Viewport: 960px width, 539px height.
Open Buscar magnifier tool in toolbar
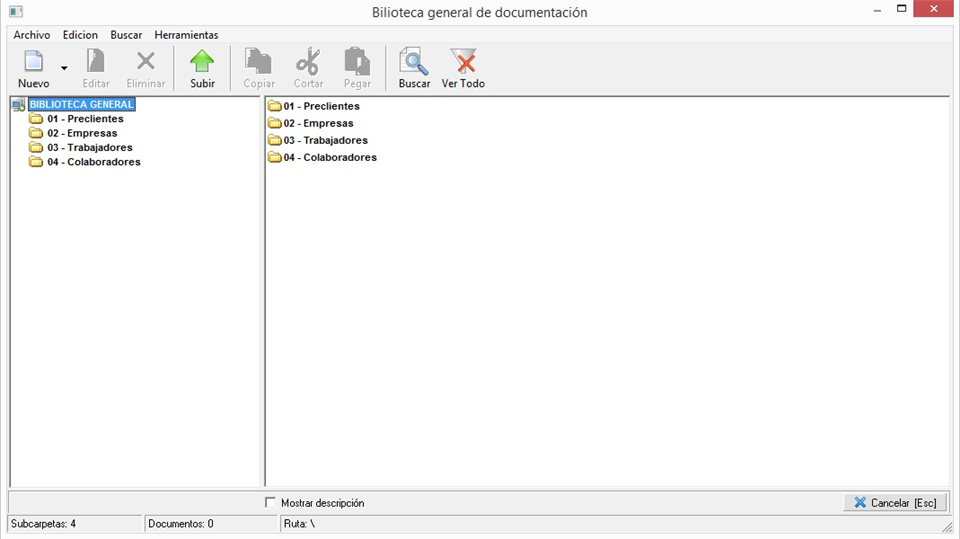414,62
